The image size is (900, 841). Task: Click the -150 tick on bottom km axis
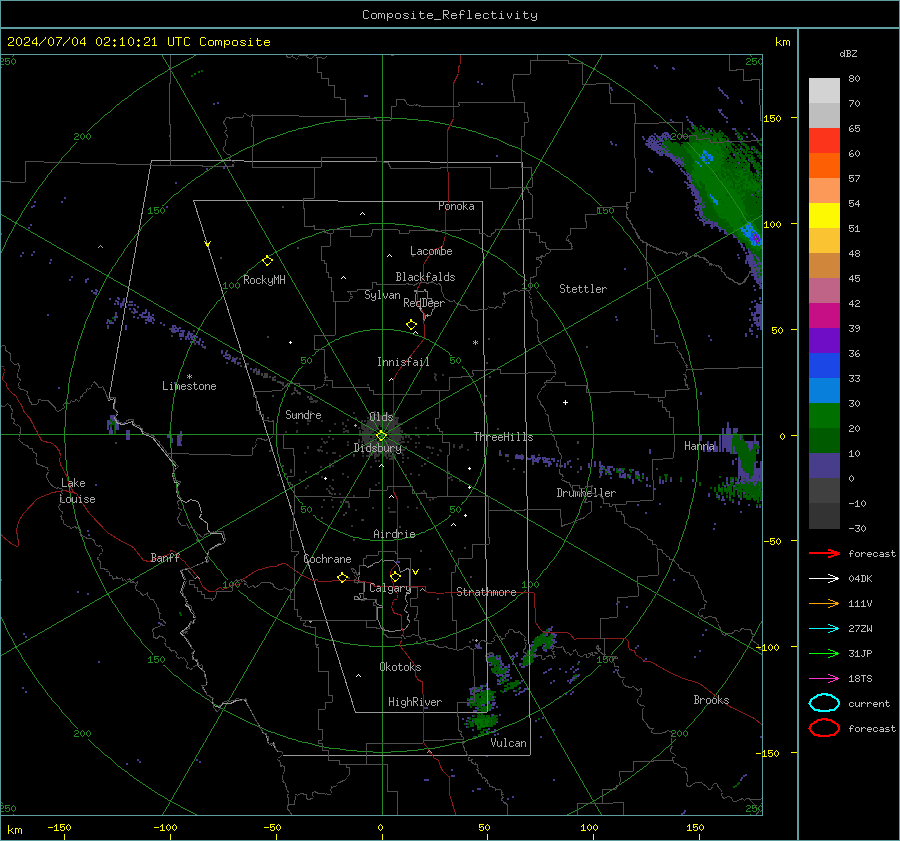pos(59,827)
